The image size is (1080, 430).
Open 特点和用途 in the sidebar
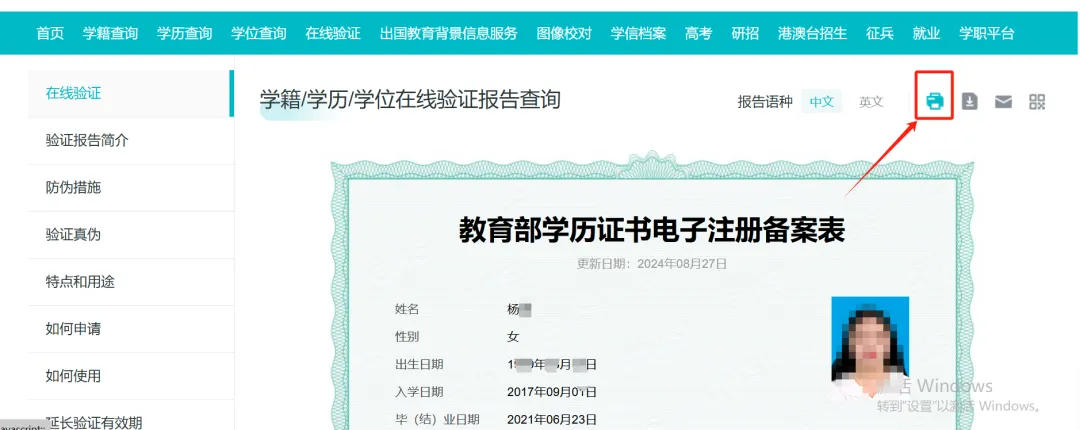(131, 282)
